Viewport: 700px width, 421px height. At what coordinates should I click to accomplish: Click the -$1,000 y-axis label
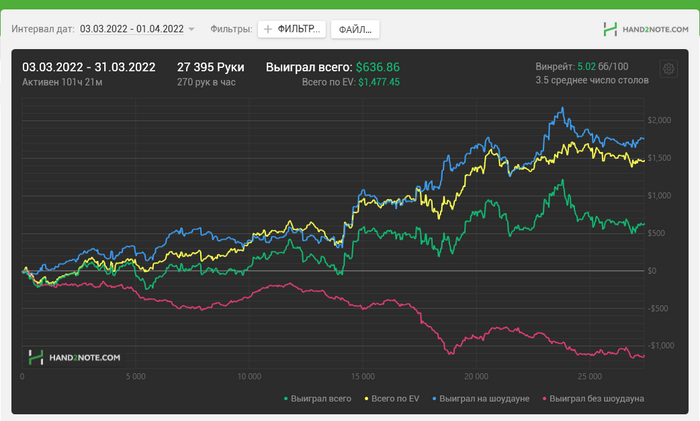pos(661,346)
